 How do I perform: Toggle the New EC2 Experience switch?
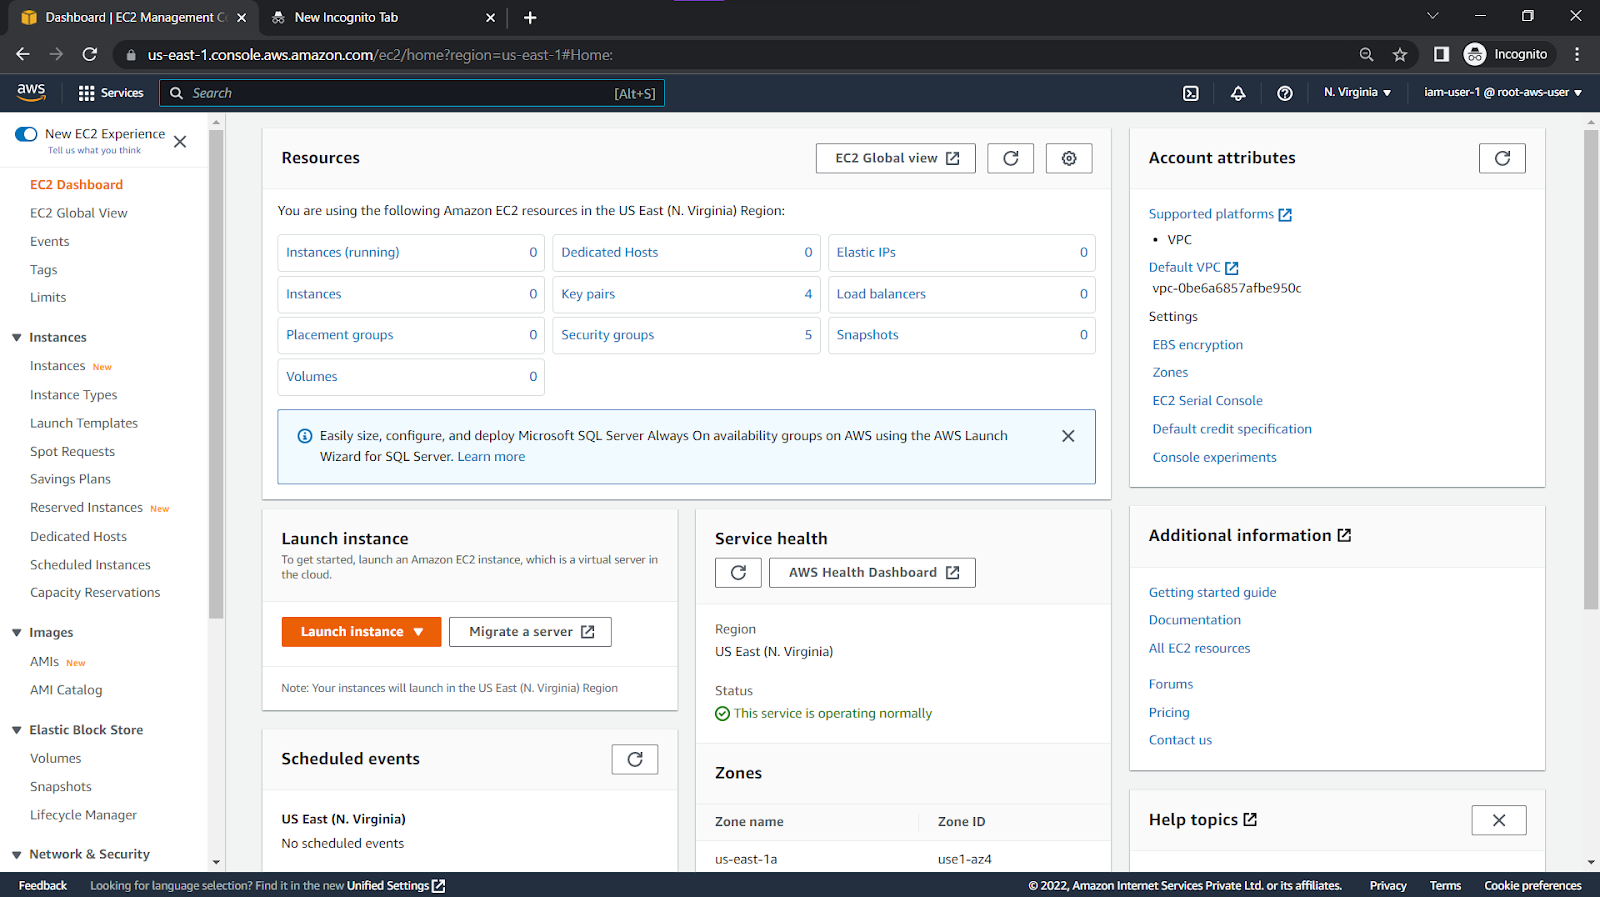pyautogui.click(x=26, y=134)
